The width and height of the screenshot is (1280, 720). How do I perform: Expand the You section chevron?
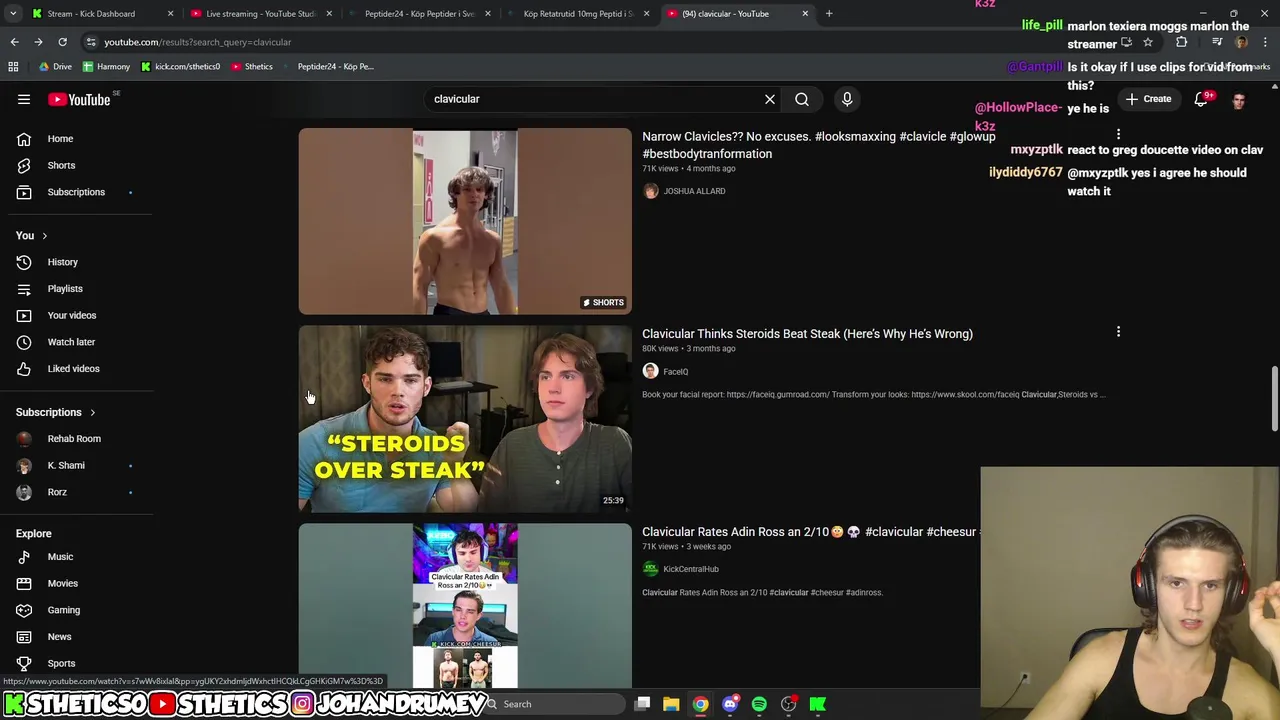44,236
